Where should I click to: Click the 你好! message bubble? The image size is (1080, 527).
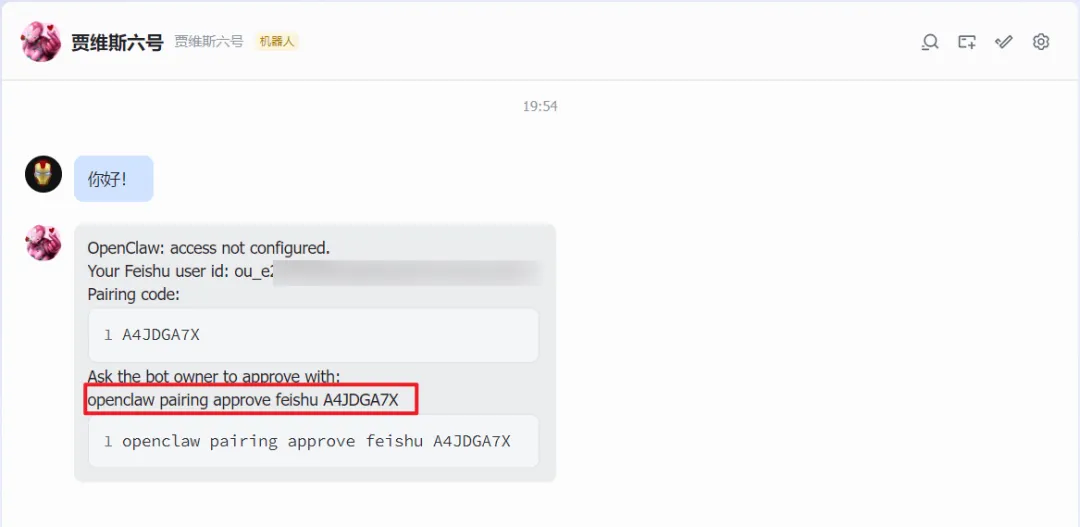coord(114,178)
